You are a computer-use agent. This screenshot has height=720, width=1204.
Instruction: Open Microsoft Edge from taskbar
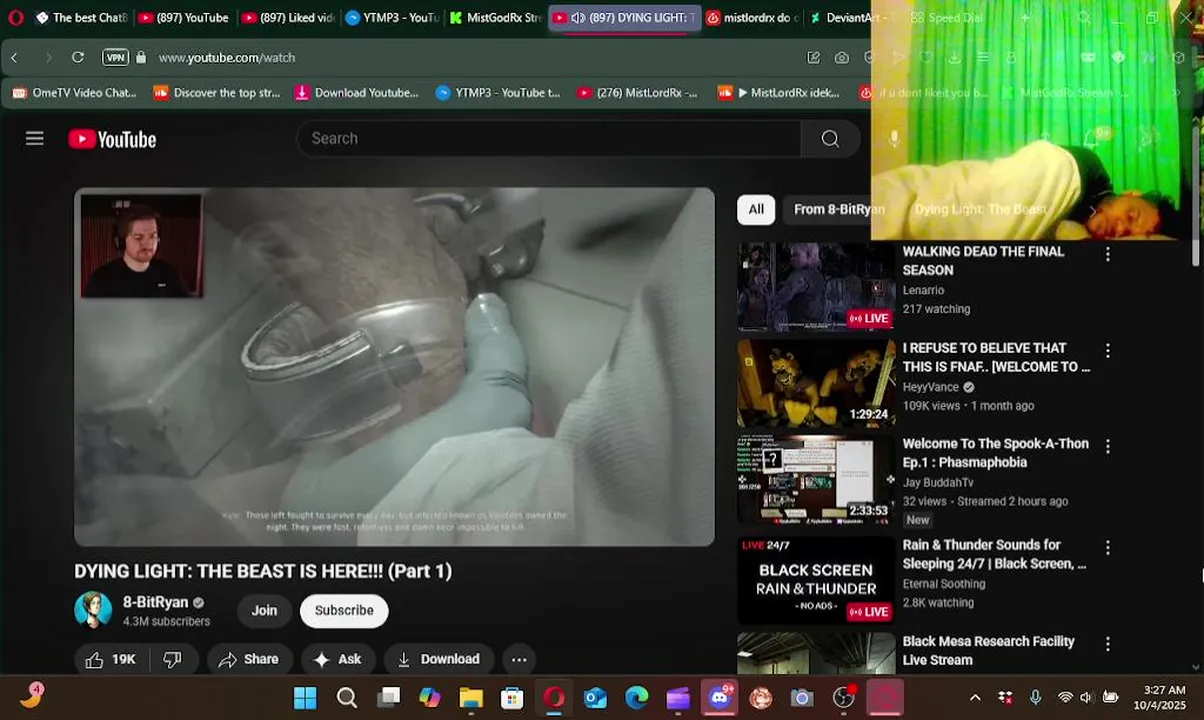637,698
